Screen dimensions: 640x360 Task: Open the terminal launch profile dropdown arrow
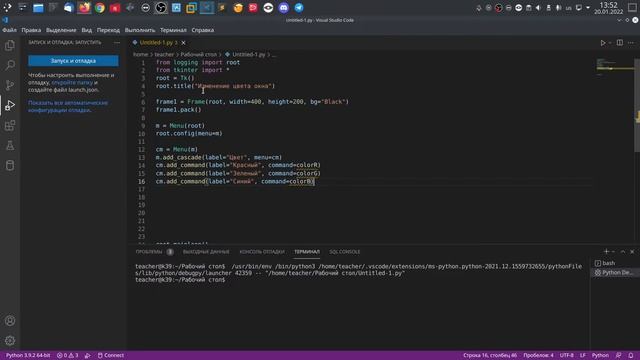point(613,252)
